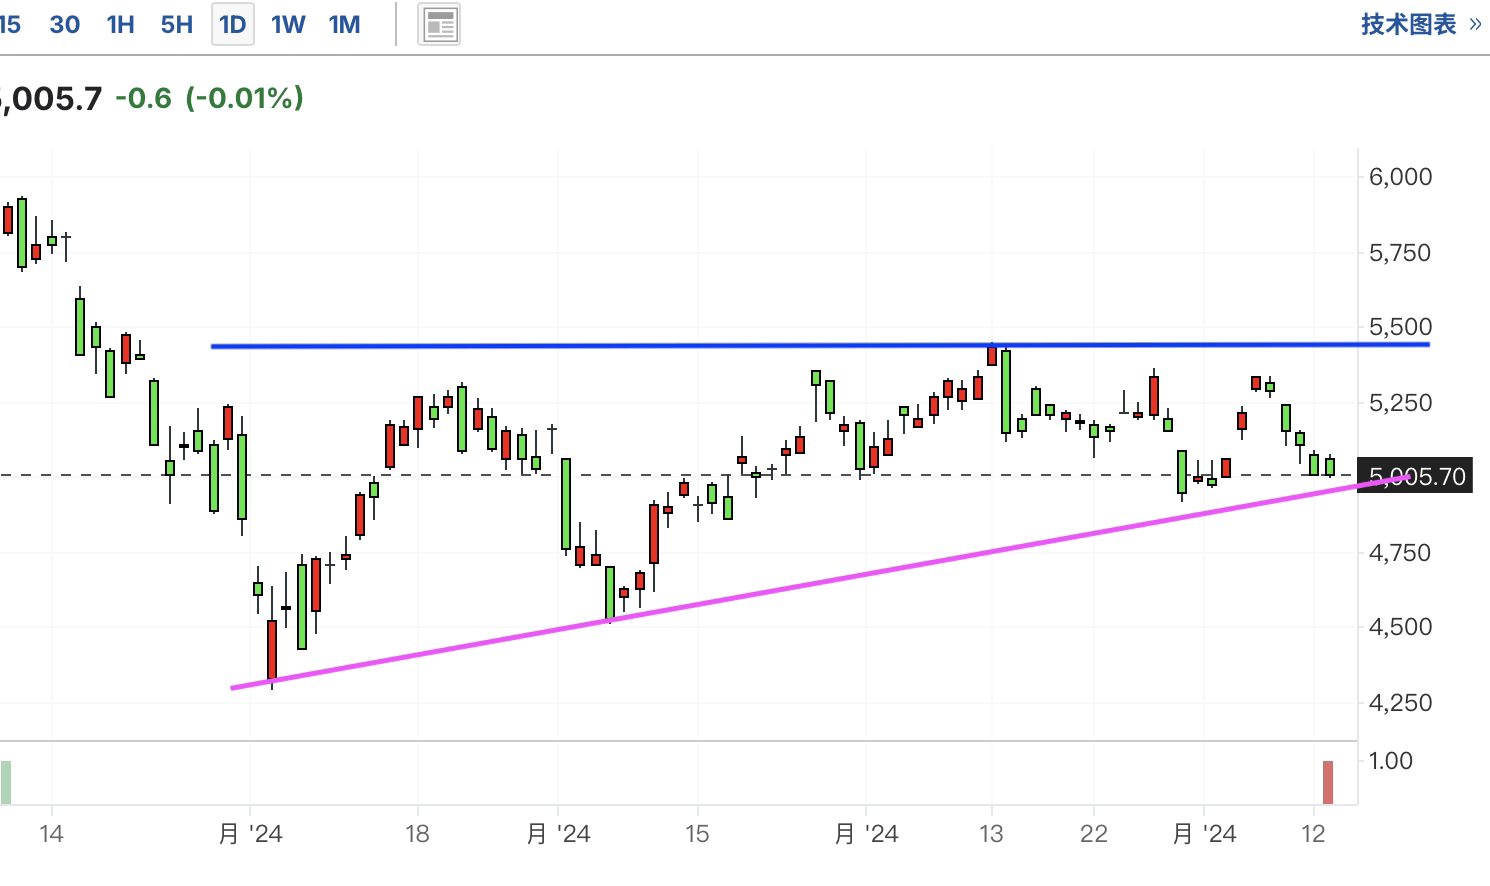The height and width of the screenshot is (886, 1490).
Task: Click the chart layout icon
Action: (x=440, y=25)
